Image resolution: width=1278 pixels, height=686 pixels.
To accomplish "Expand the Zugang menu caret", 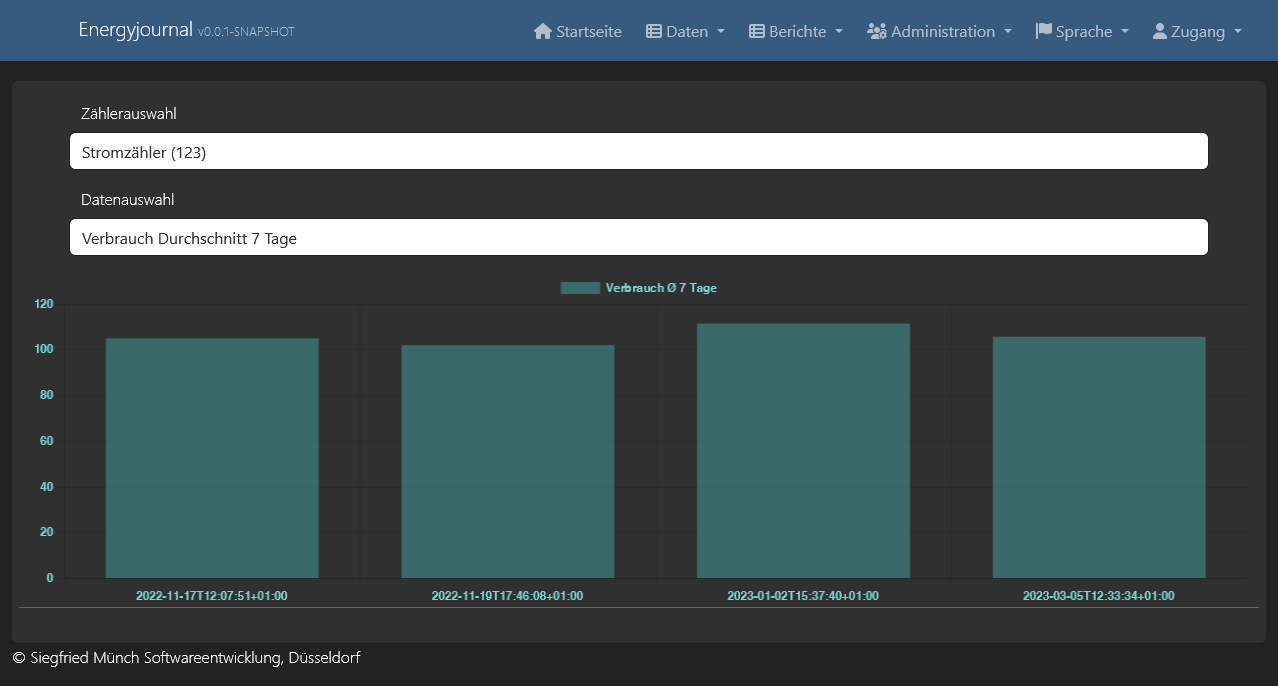I will [x=1238, y=32].
